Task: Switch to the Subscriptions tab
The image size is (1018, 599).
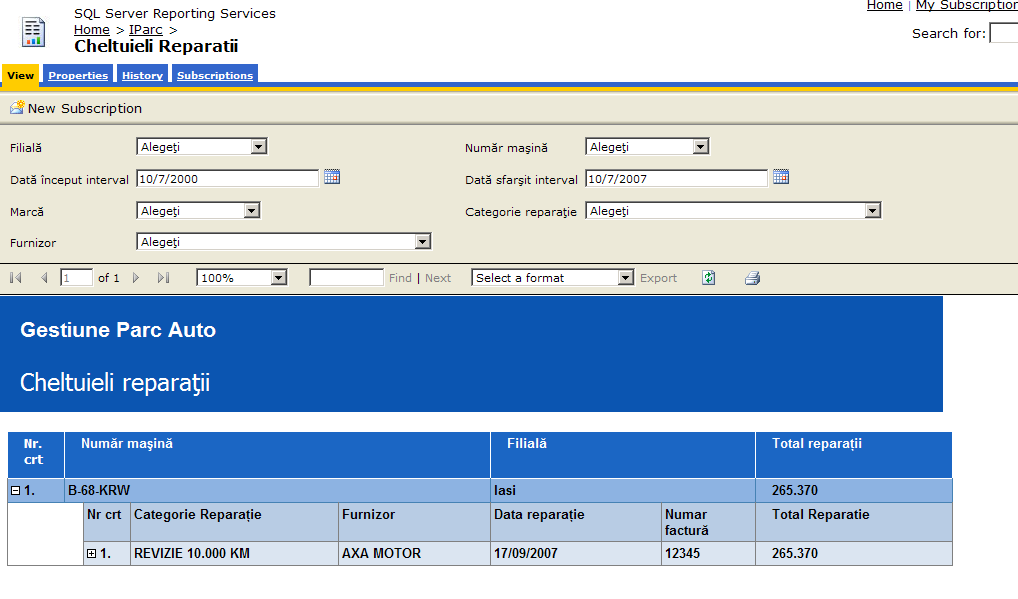Action: pos(215,75)
